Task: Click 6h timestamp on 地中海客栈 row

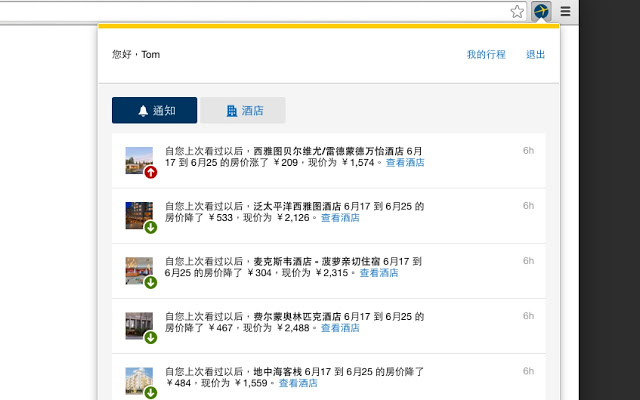Action: 529,371
